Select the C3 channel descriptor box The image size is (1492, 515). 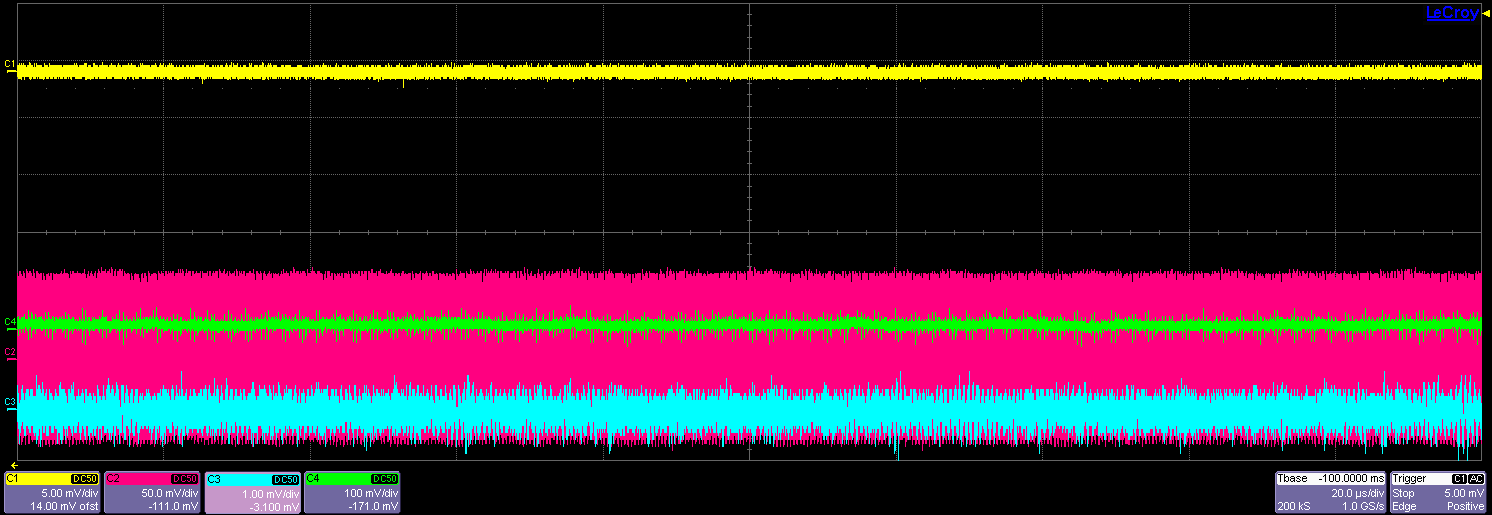[251, 493]
